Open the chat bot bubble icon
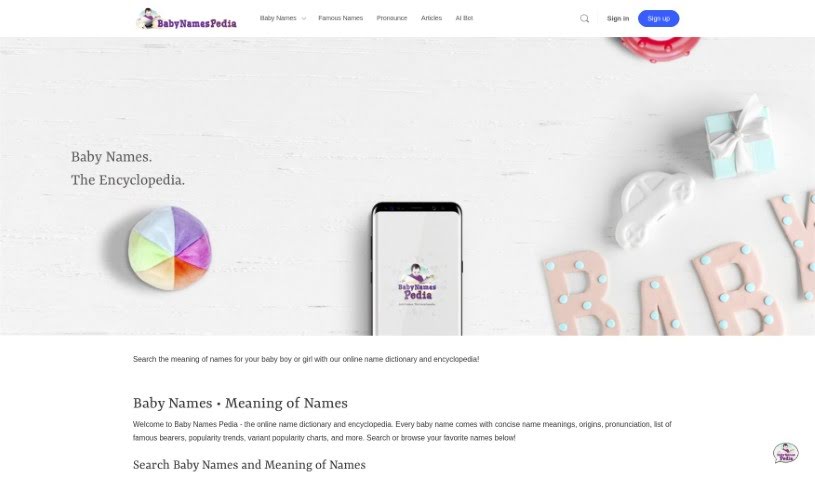 pyautogui.click(x=785, y=453)
